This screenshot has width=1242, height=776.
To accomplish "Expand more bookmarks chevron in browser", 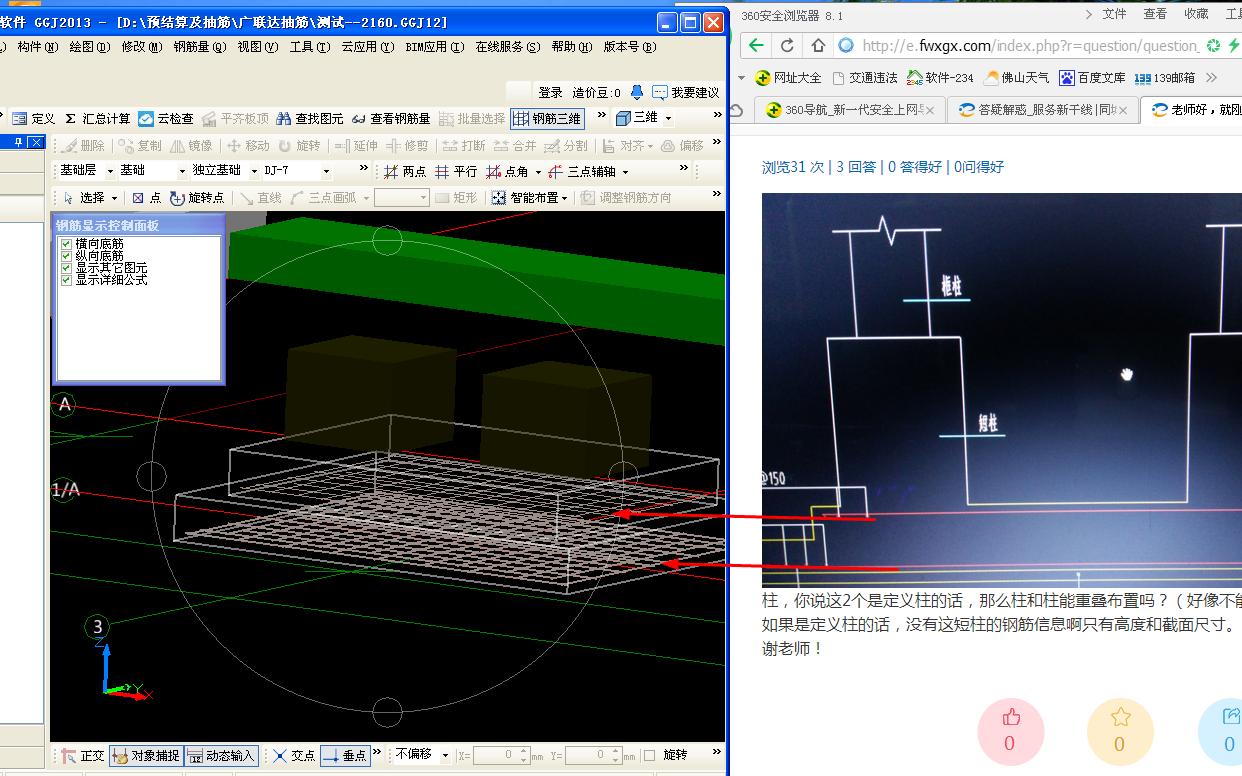I will click(1212, 77).
